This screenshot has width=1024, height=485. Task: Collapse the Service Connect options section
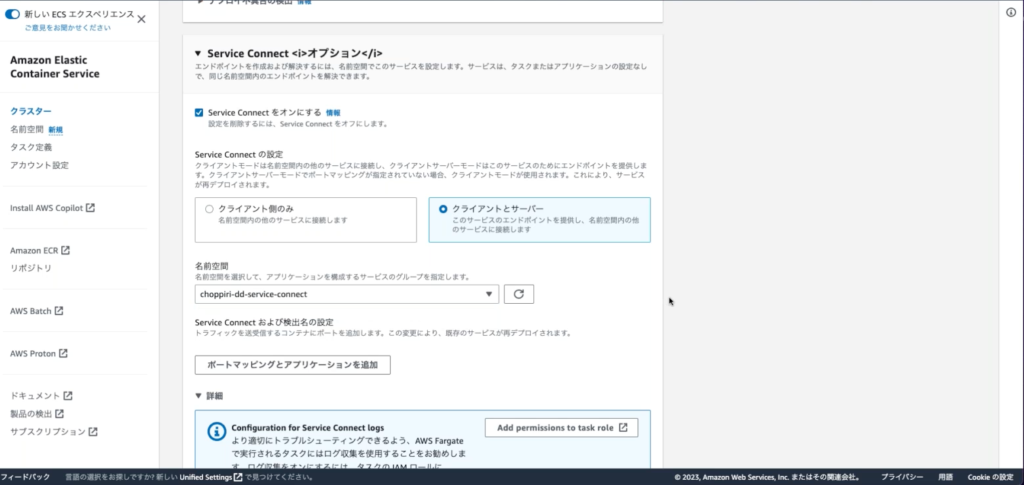coord(198,54)
